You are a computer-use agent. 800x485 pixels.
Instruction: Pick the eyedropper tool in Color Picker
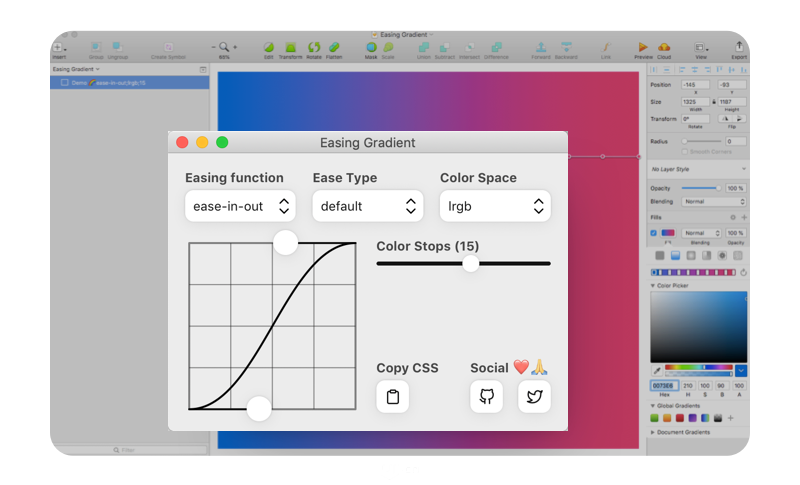656,371
